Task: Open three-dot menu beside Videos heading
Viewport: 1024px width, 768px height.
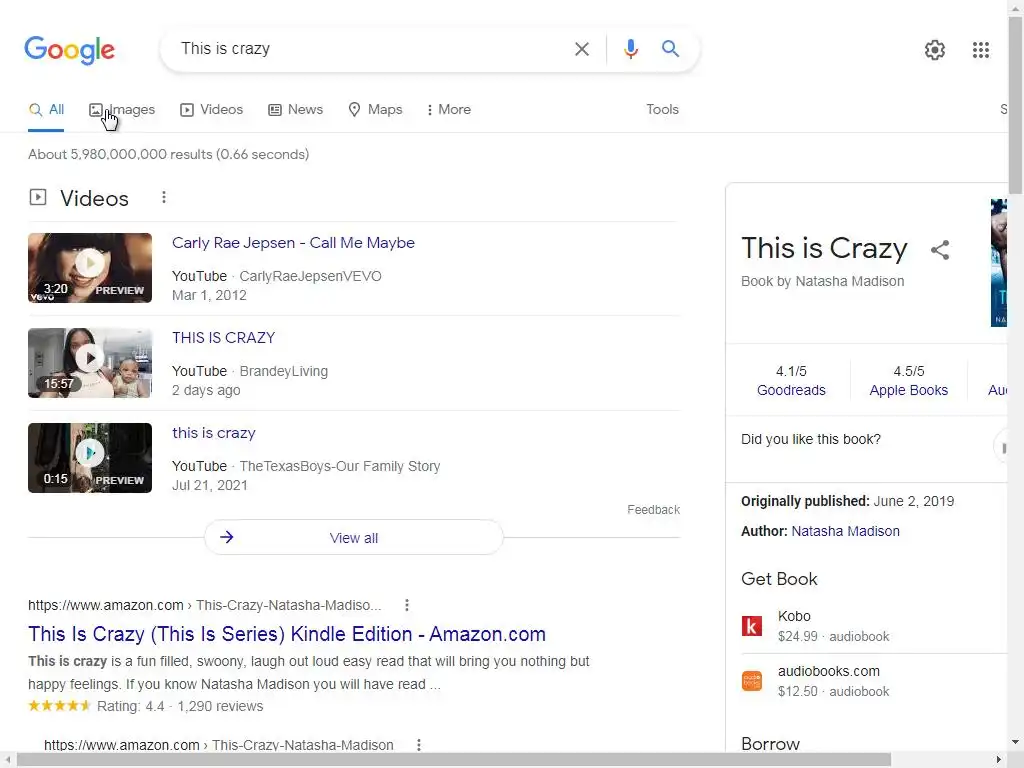Action: pos(164,197)
